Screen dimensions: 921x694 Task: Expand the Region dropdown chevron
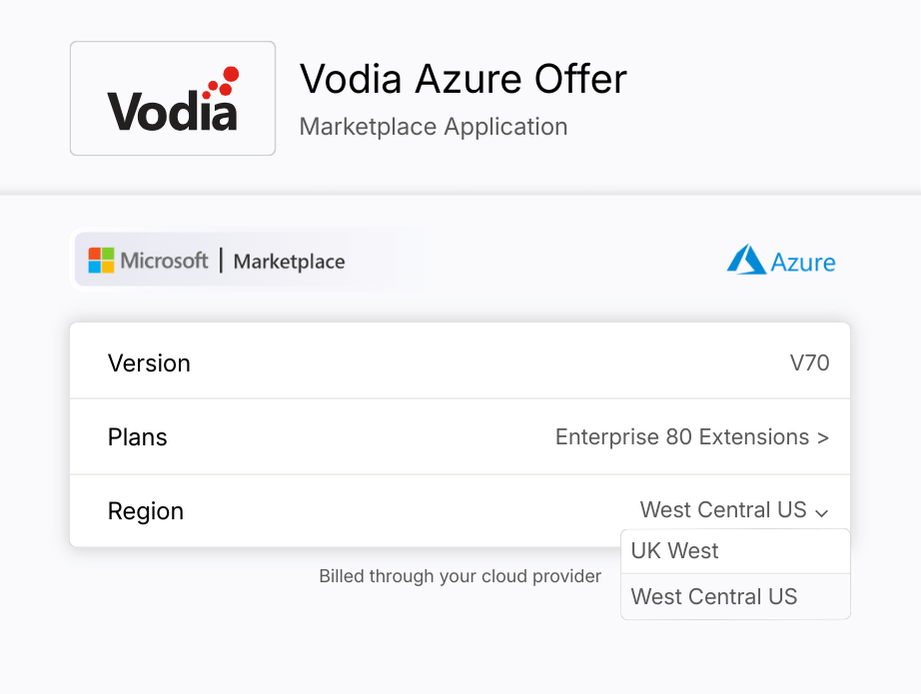point(822,512)
